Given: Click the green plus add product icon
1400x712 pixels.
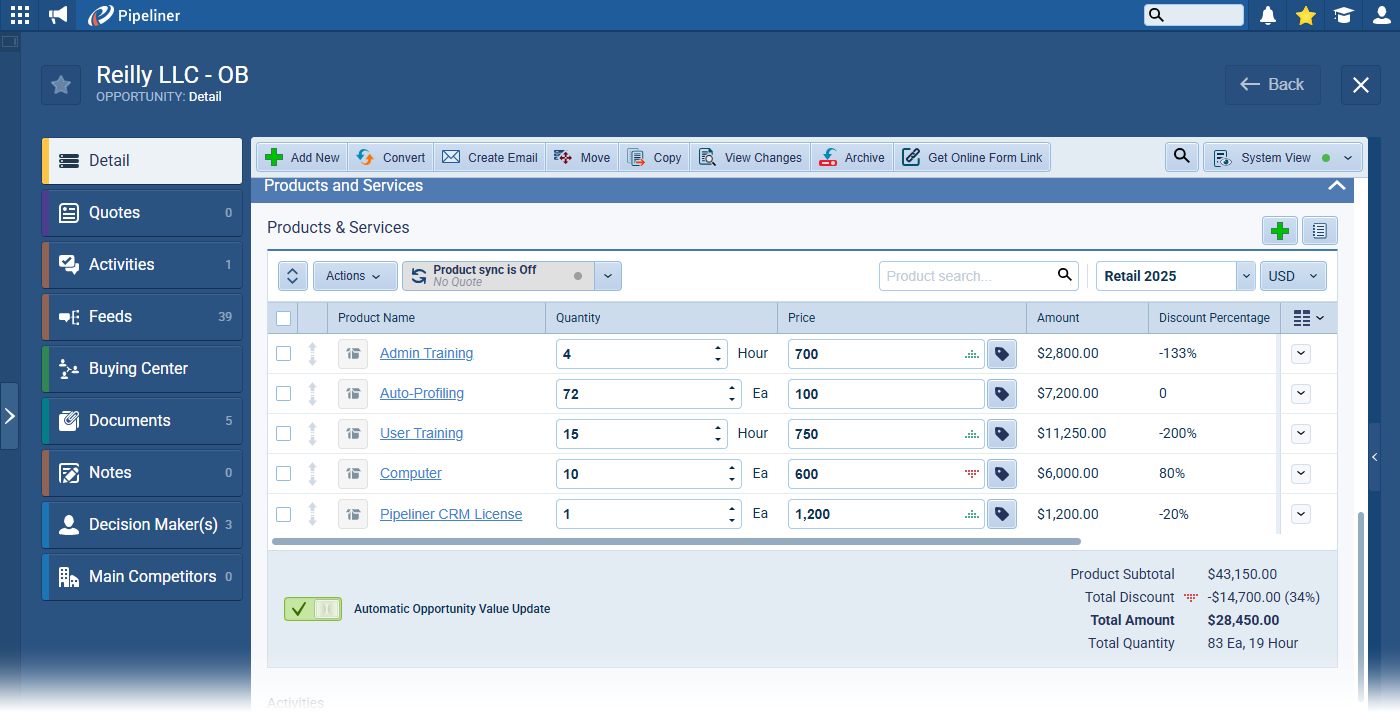Looking at the screenshot, I should pos(1279,231).
